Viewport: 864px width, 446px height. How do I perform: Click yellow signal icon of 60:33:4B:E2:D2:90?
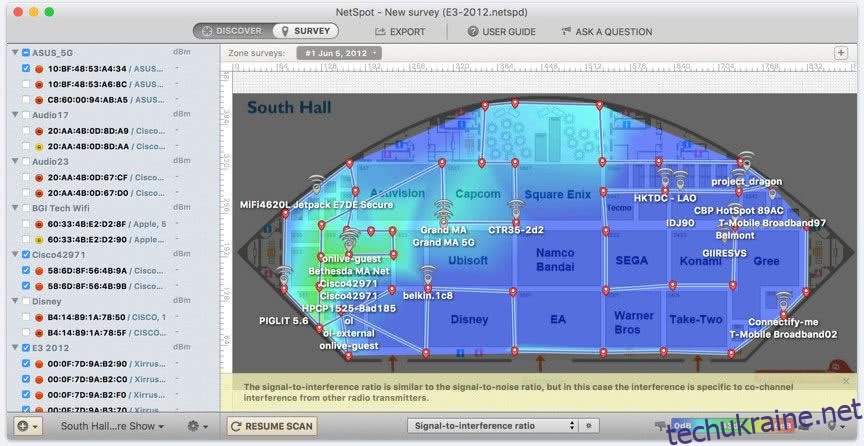click(x=39, y=240)
